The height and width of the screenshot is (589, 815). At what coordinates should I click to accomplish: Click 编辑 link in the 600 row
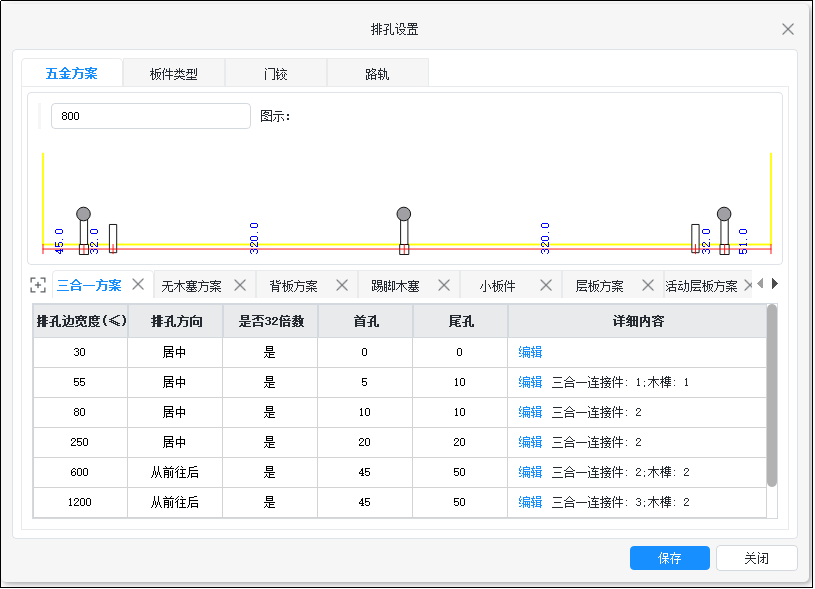pyautogui.click(x=530, y=472)
